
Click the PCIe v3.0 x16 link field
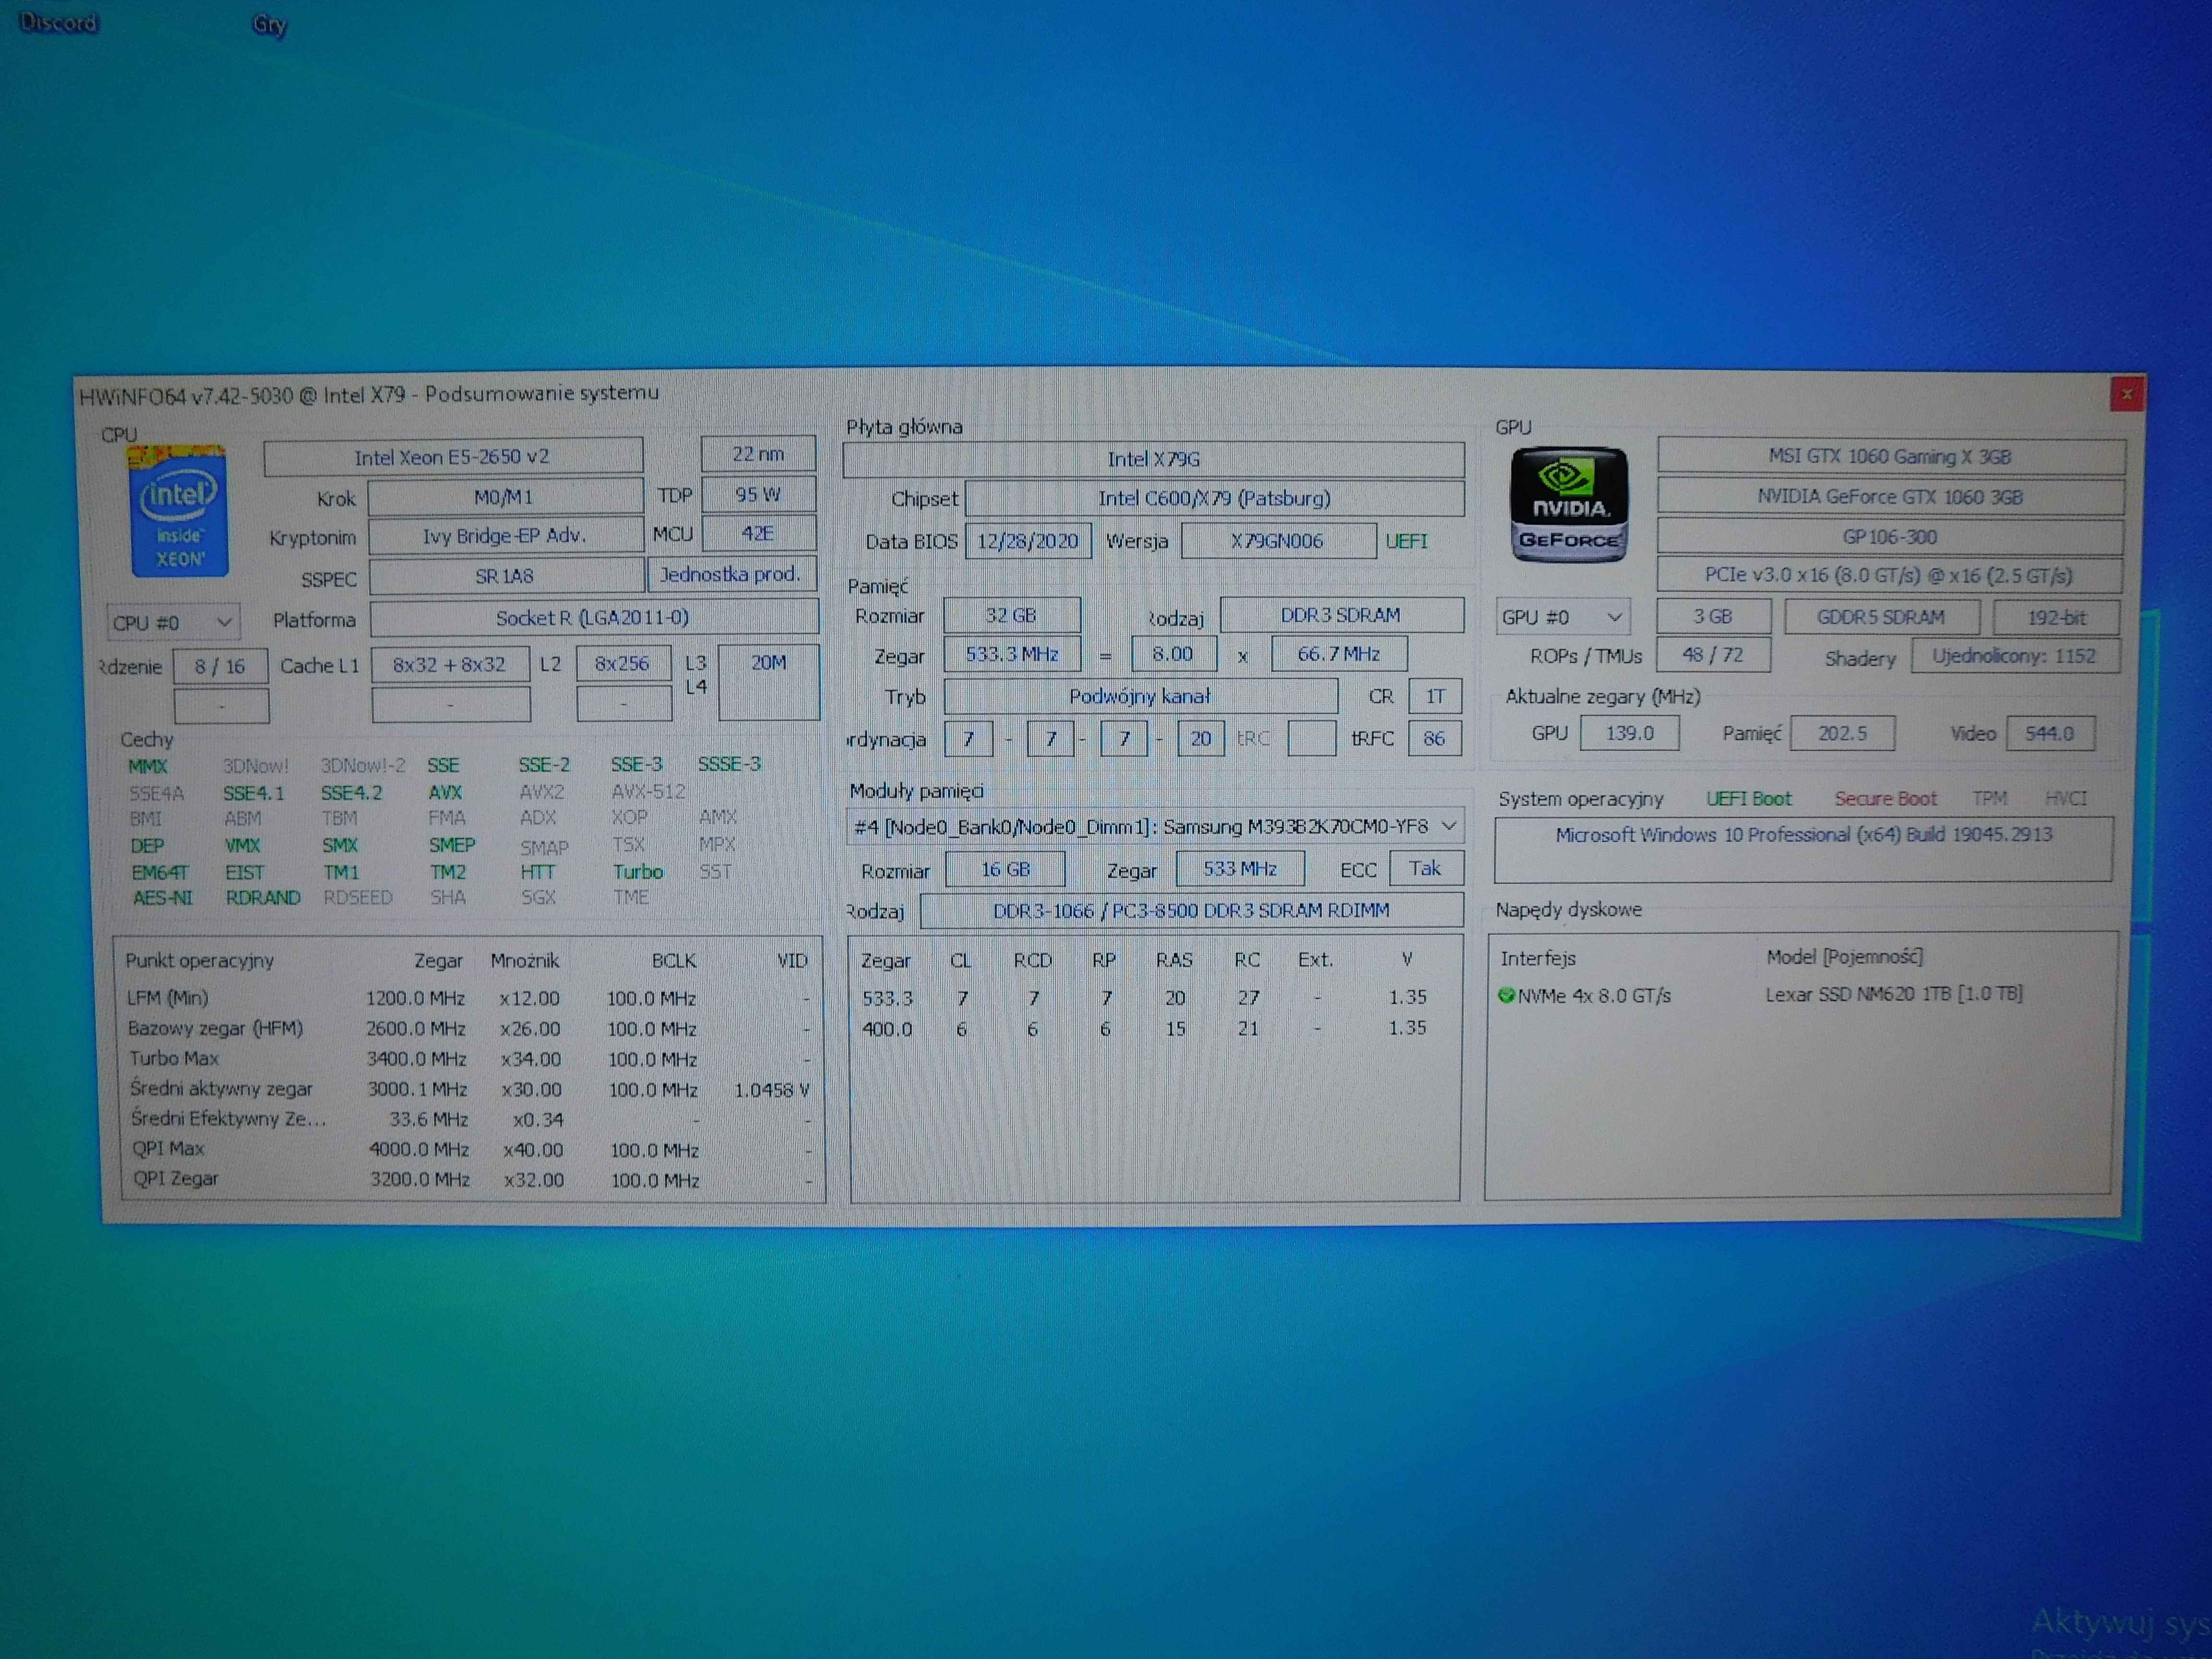pos(1889,575)
